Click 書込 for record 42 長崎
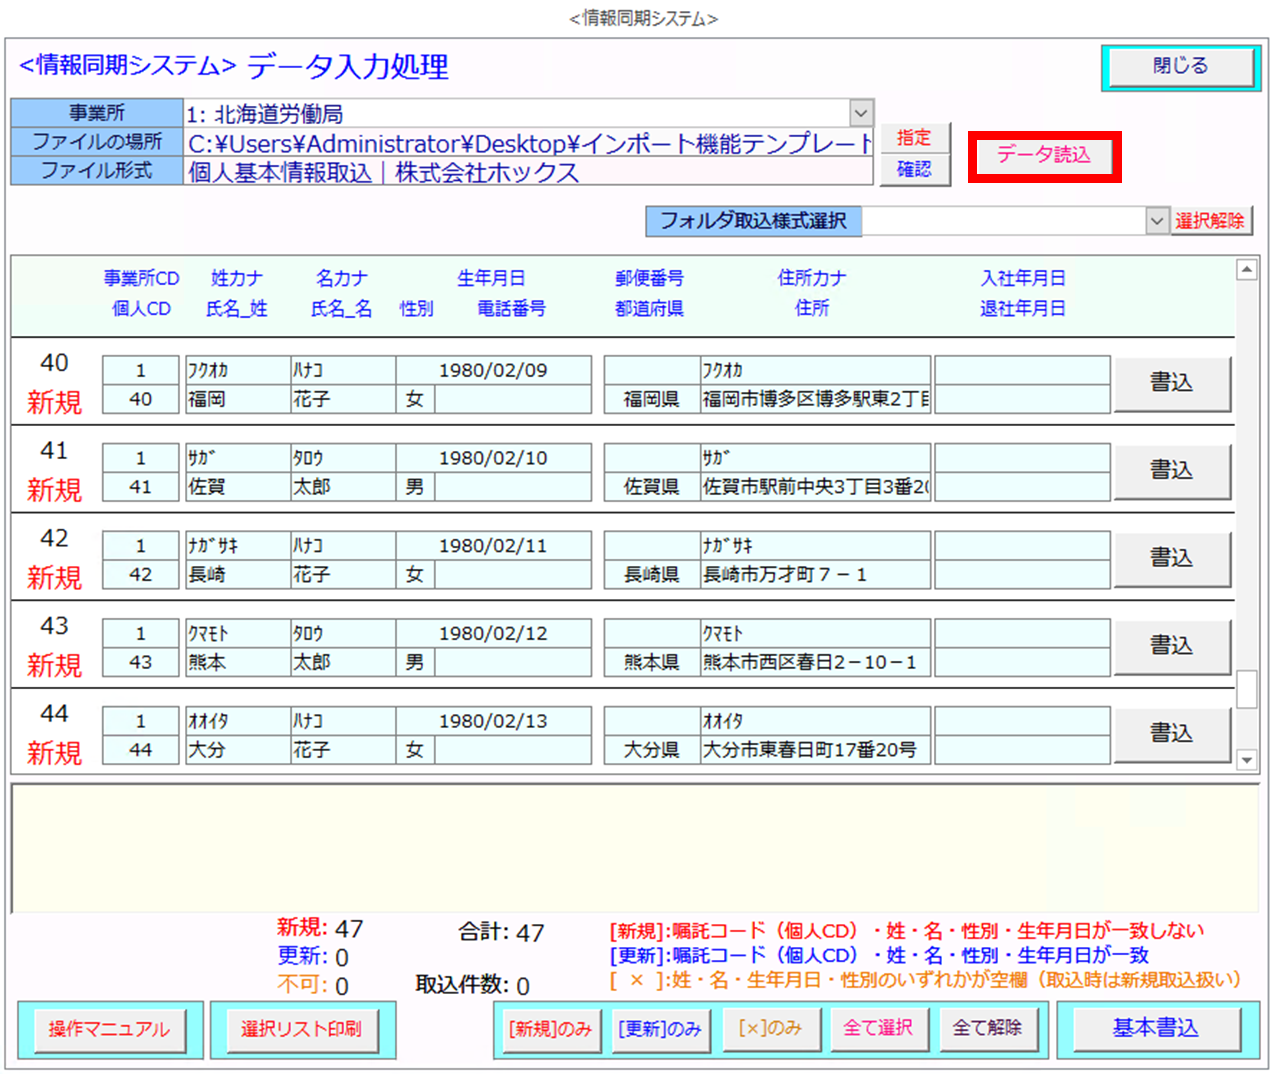 point(1171,558)
